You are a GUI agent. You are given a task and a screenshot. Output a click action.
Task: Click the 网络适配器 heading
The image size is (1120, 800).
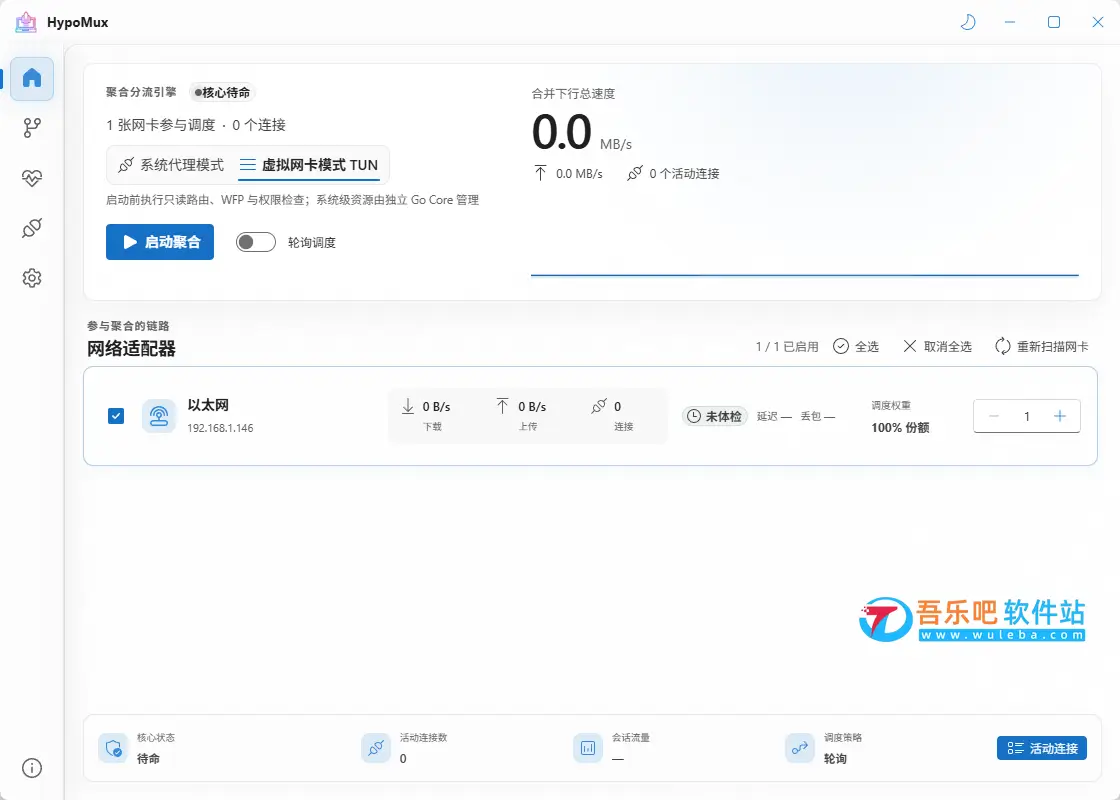(x=131, y=349)
